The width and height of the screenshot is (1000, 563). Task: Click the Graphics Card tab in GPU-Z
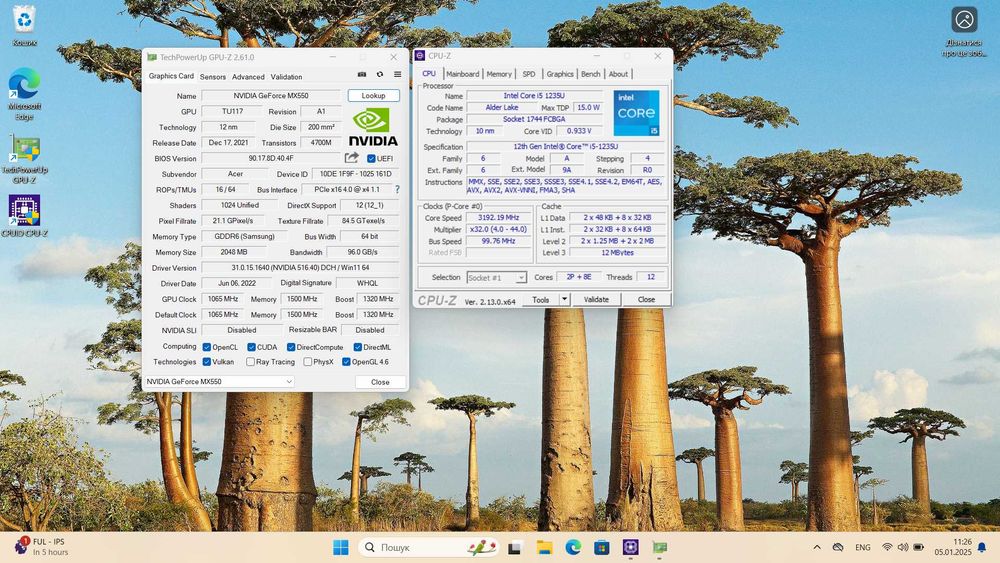tap(171, 76)
